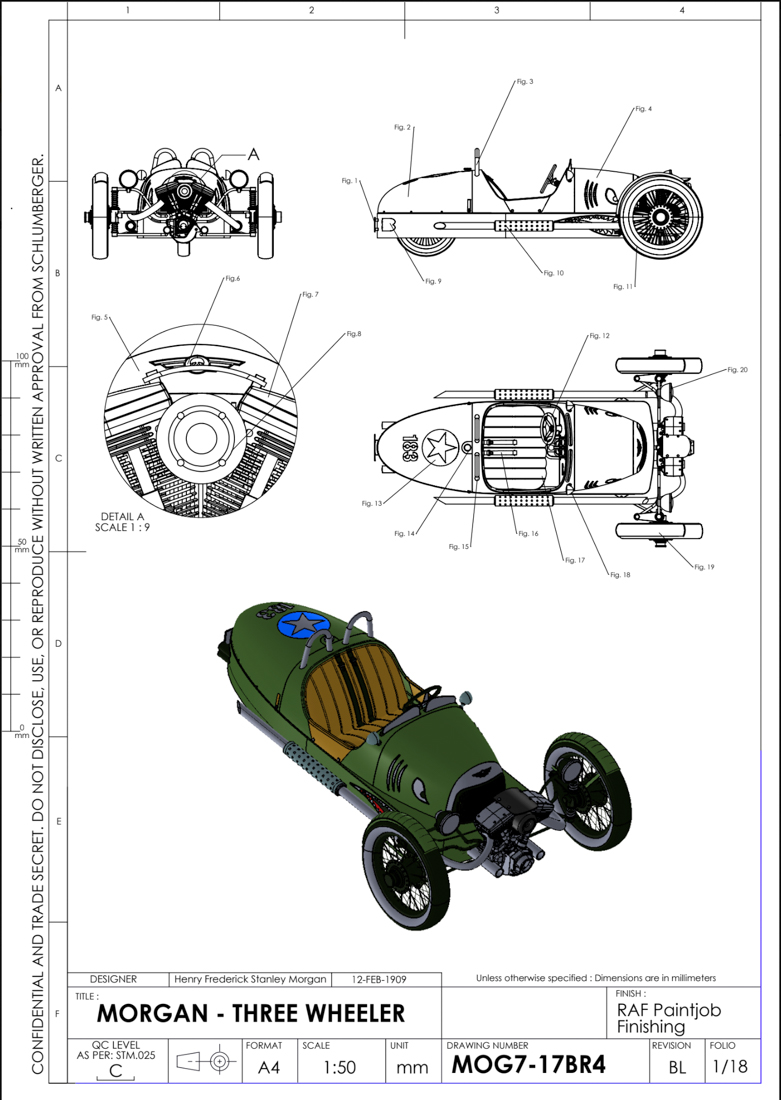Click the 'QC LEVEL AS PER: STM.025' text
Viewport: 781px width, 1100px height.
[x=116, y=1050]
